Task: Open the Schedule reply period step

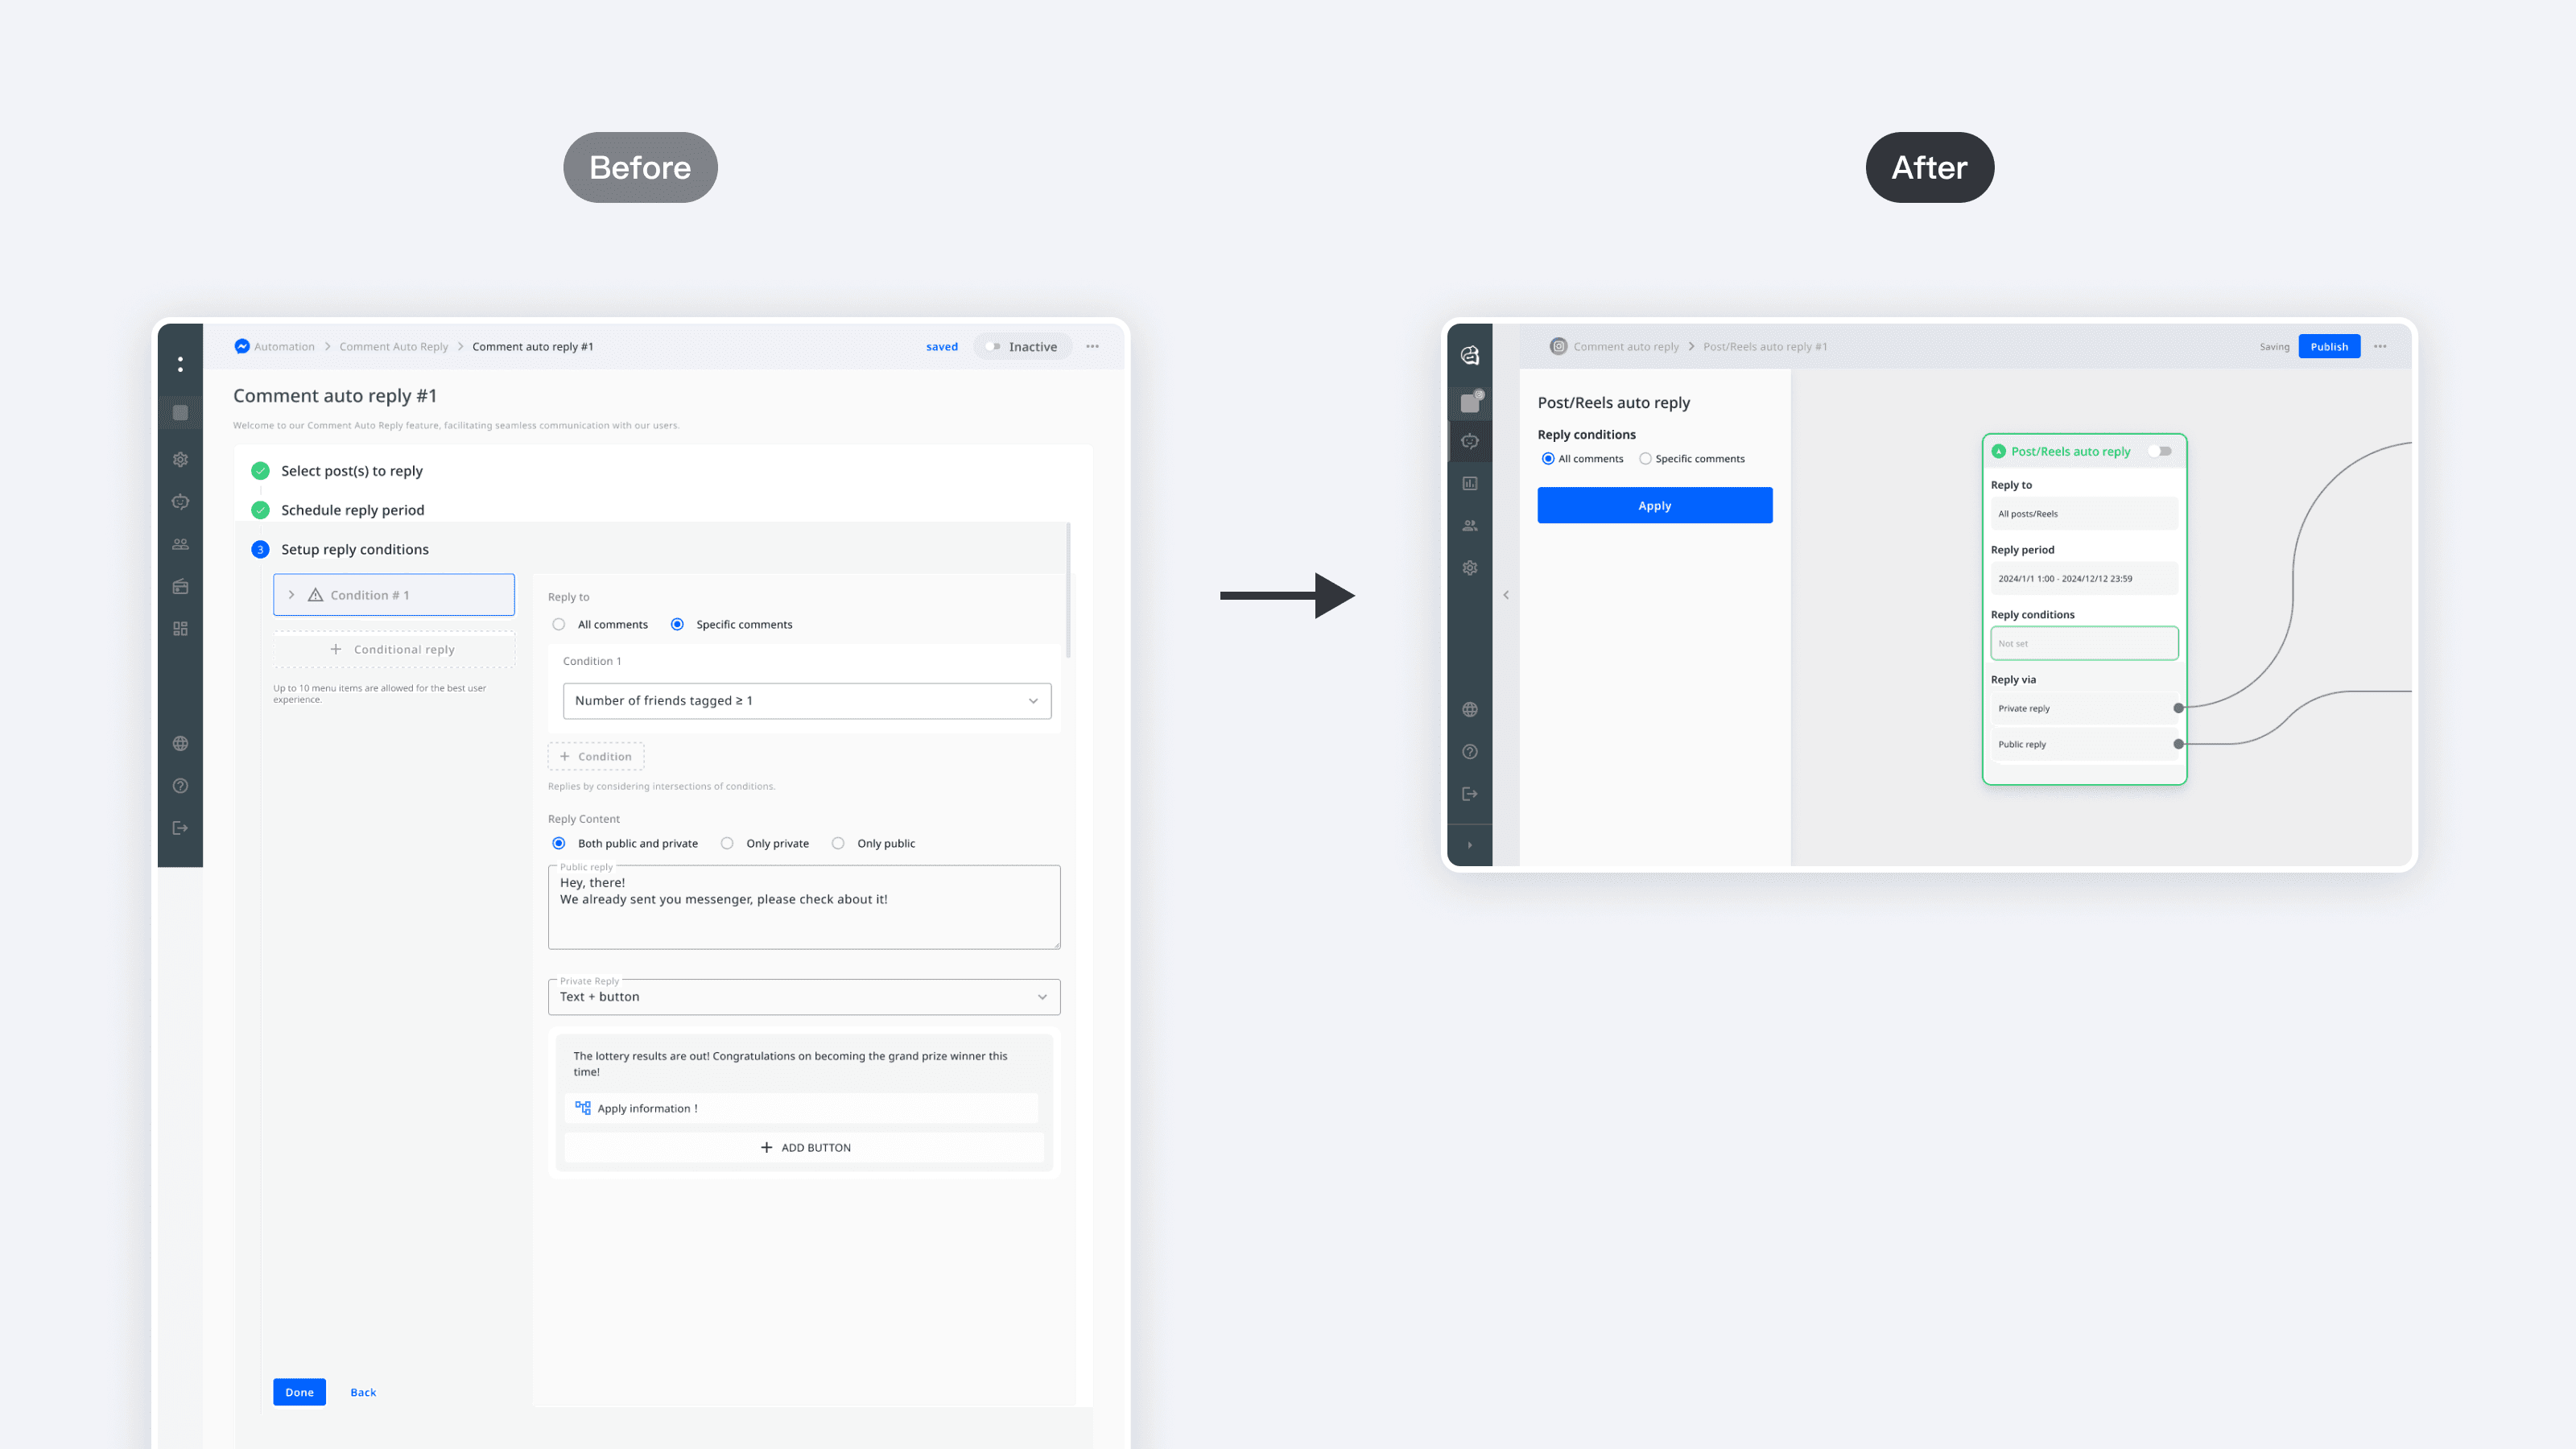Action: click(353, 510)
